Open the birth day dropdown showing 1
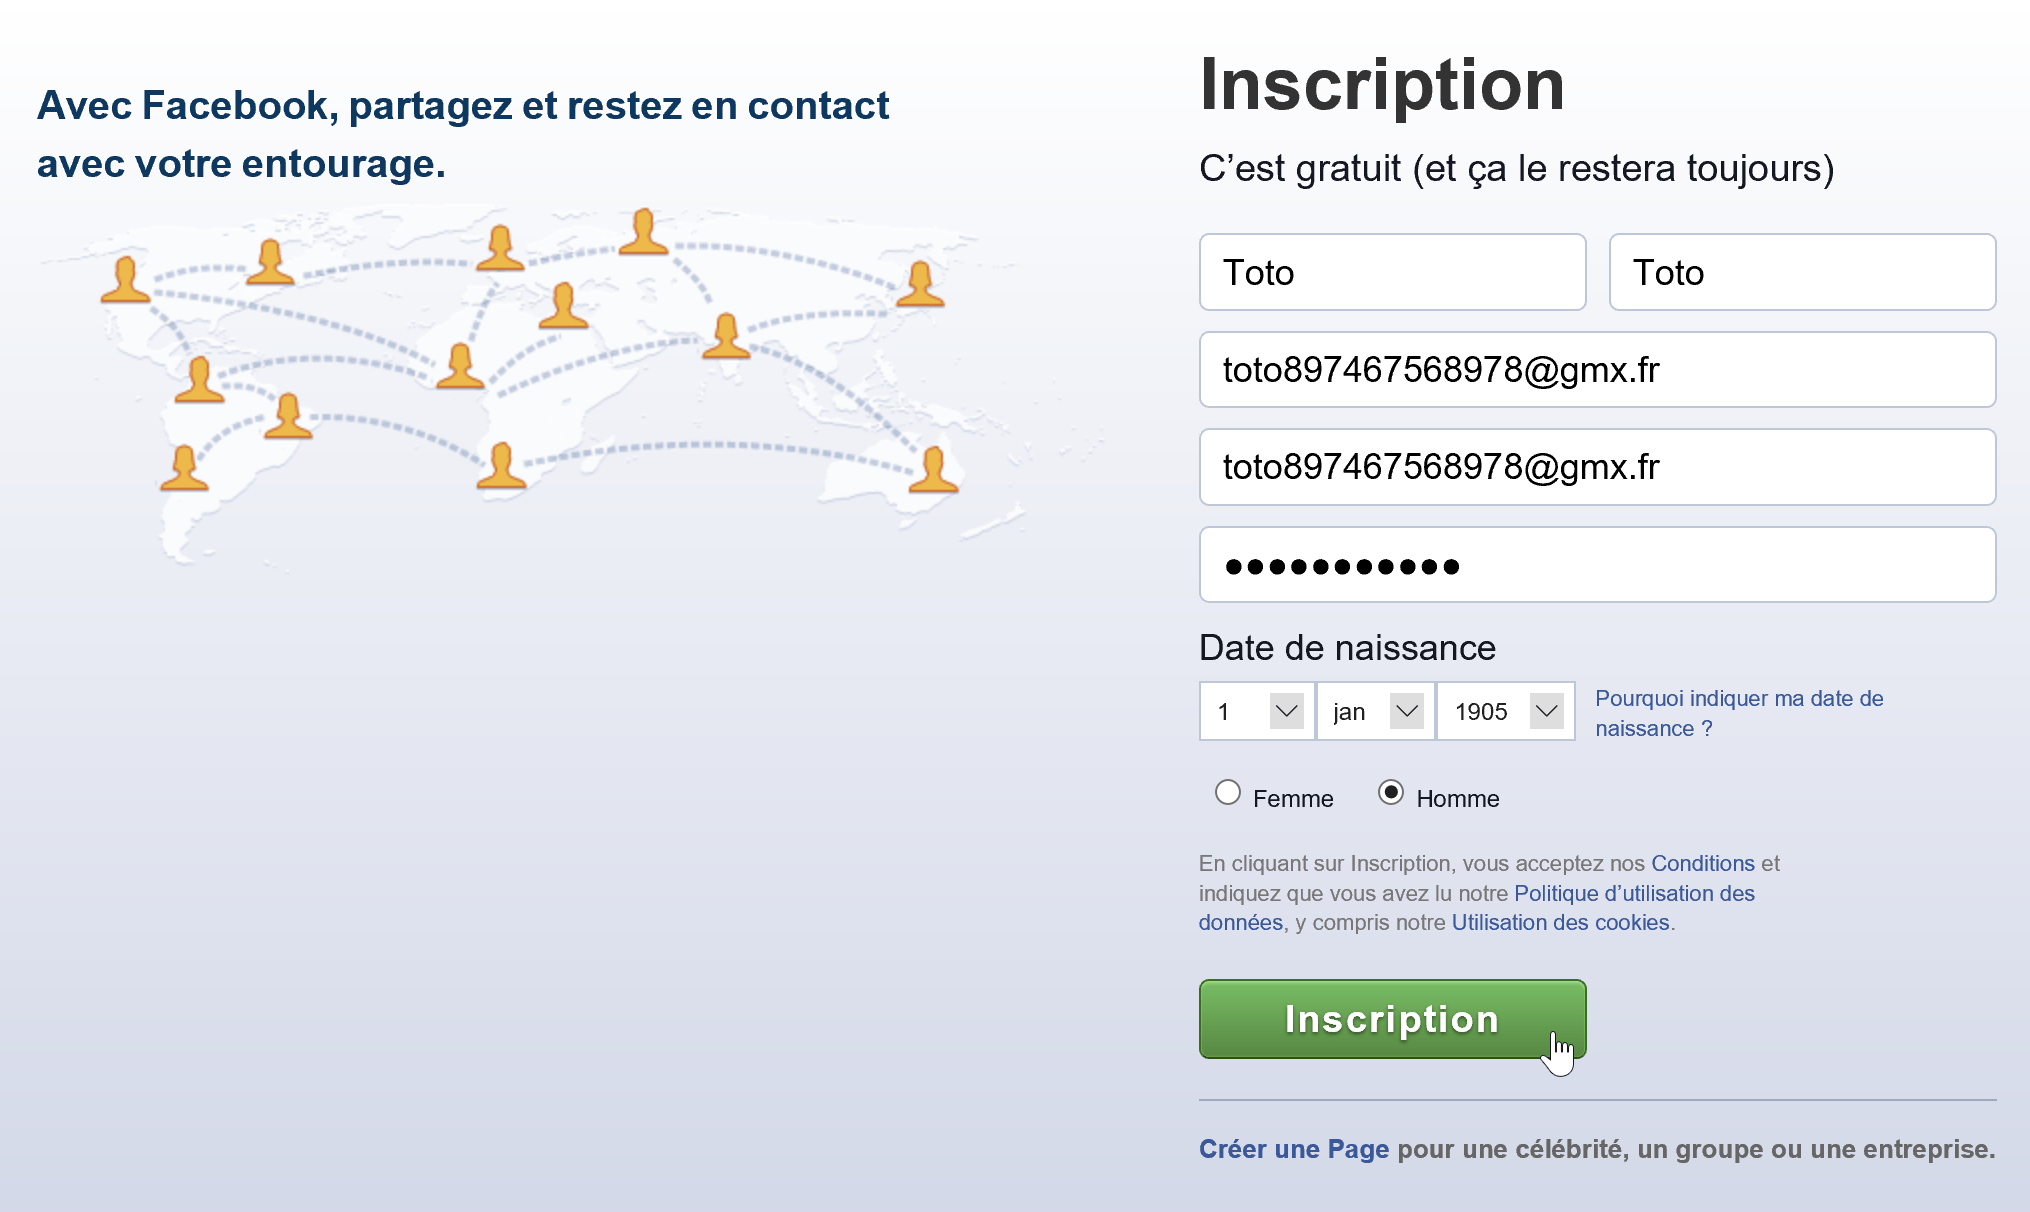The width and height of the screenshot is (2030, 1212). coord(1257,711)
